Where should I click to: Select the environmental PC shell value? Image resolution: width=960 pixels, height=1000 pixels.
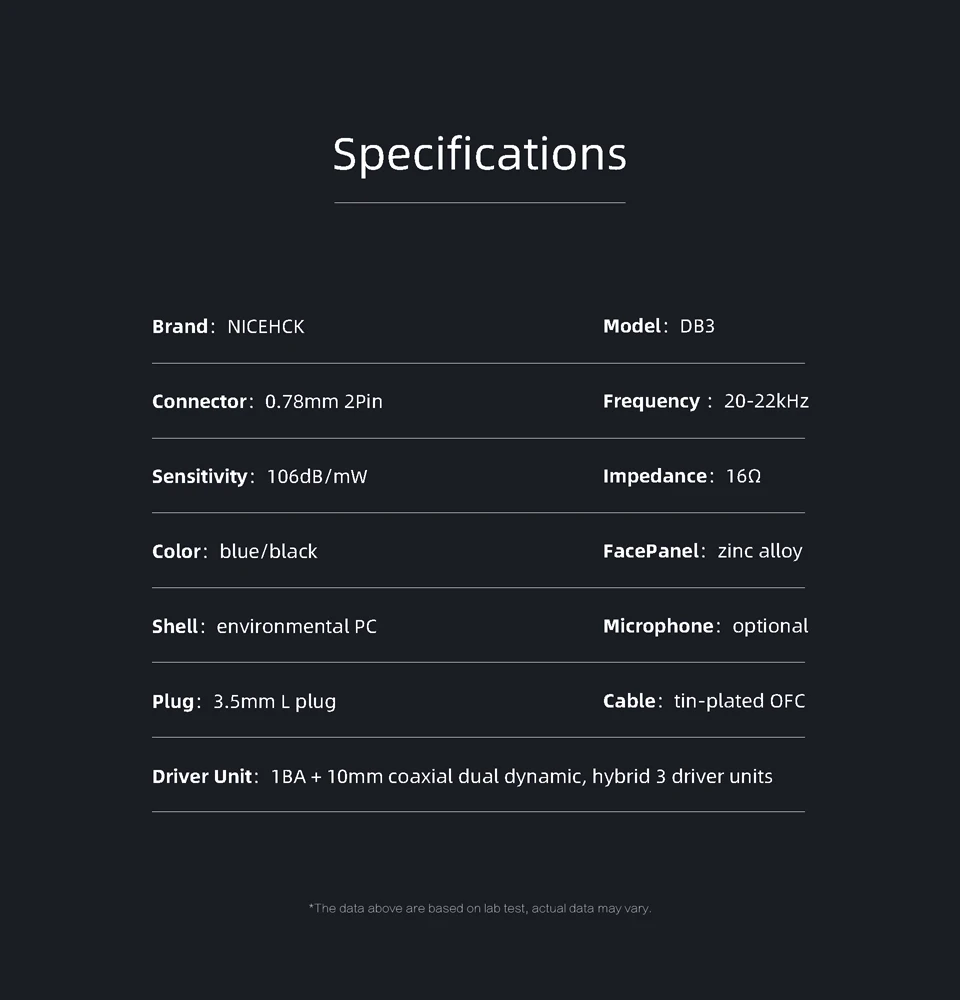pos(297,627)
